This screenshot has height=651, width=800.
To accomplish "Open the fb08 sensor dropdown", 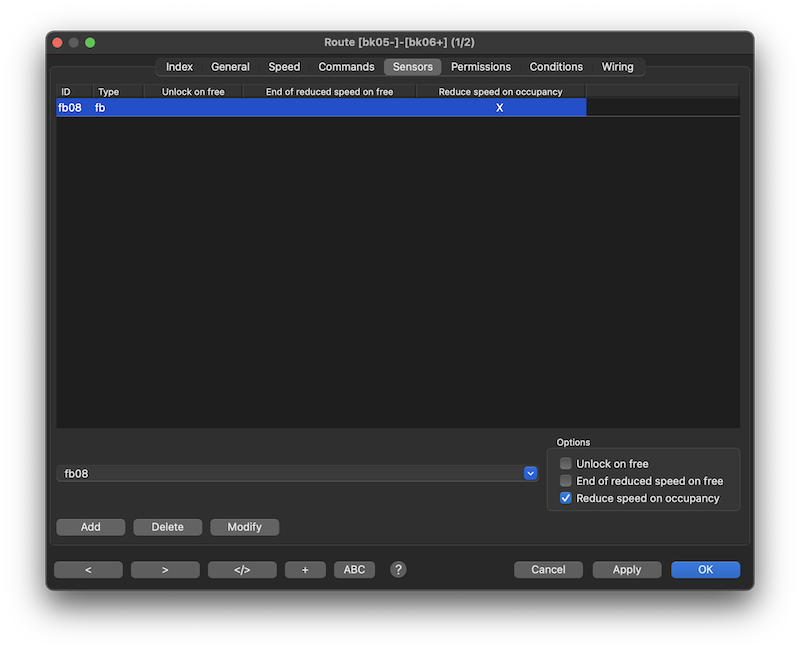I will 530,473.
